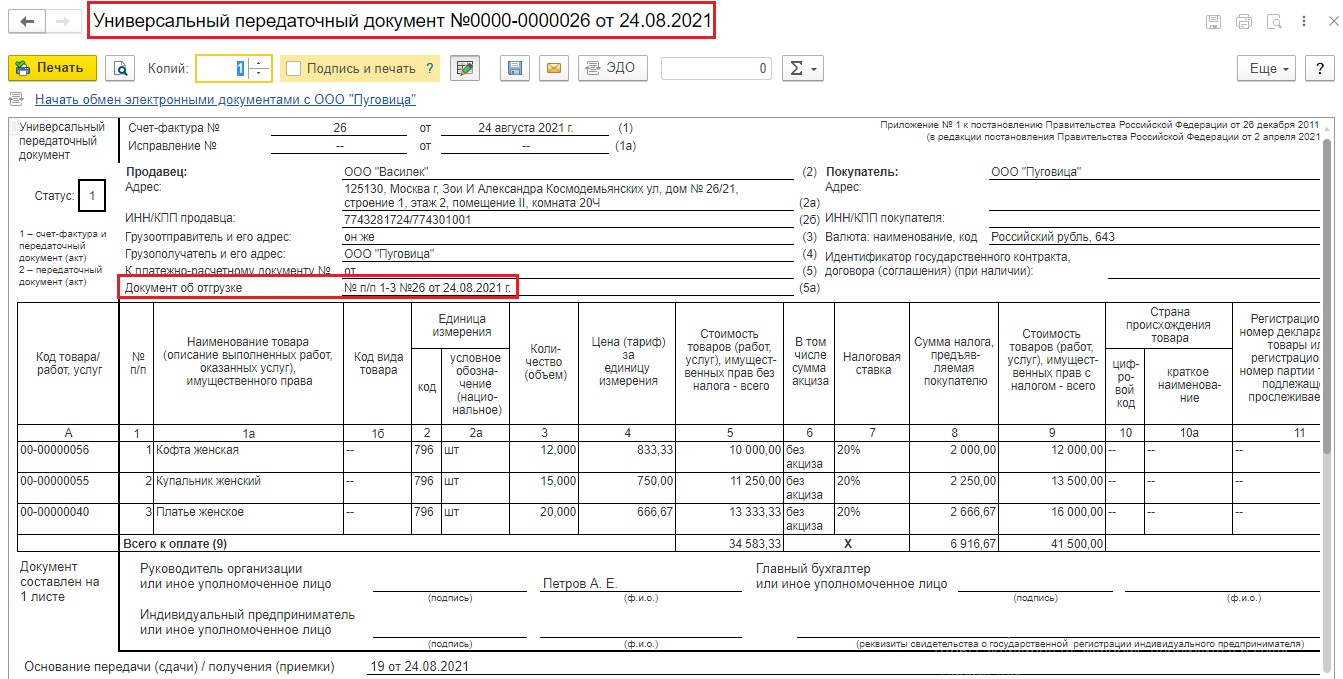The image size is (1343, 679).
Task: Click title bar save icon
Action: (x=1213, y=21)
